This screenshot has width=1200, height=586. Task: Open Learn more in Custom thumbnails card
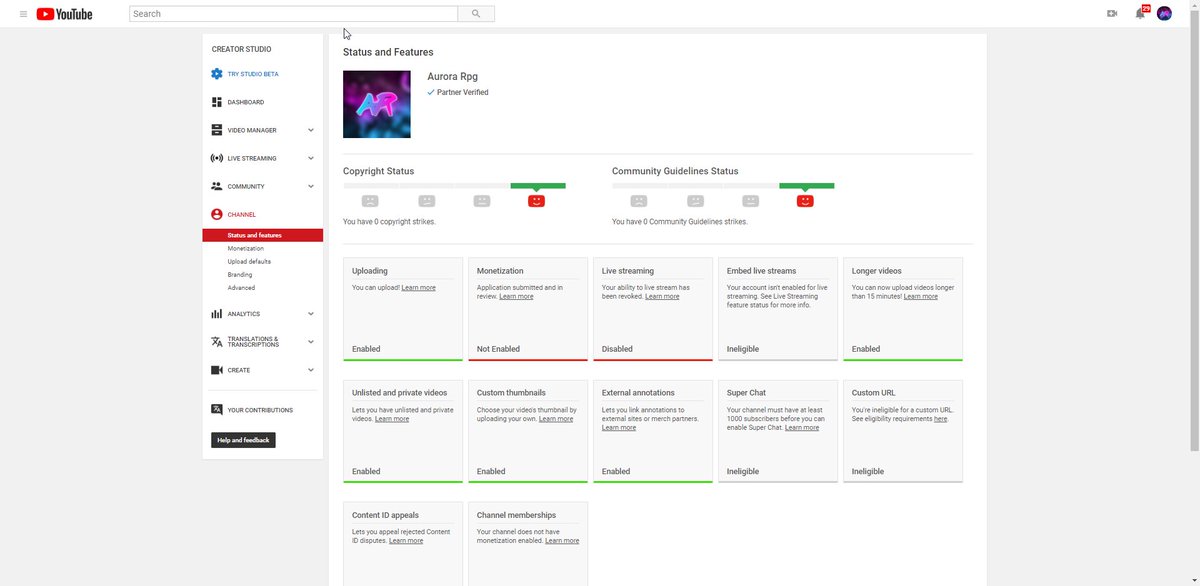tap(556, 419)
